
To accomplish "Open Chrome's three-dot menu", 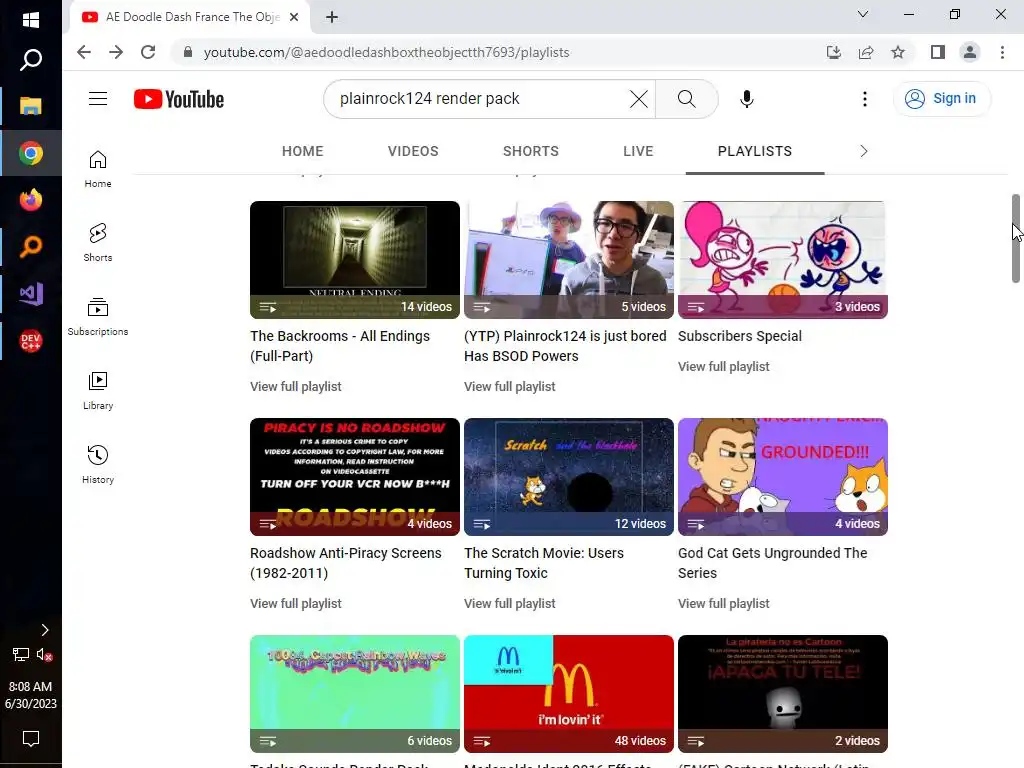I will click(x=1002, y=52).
